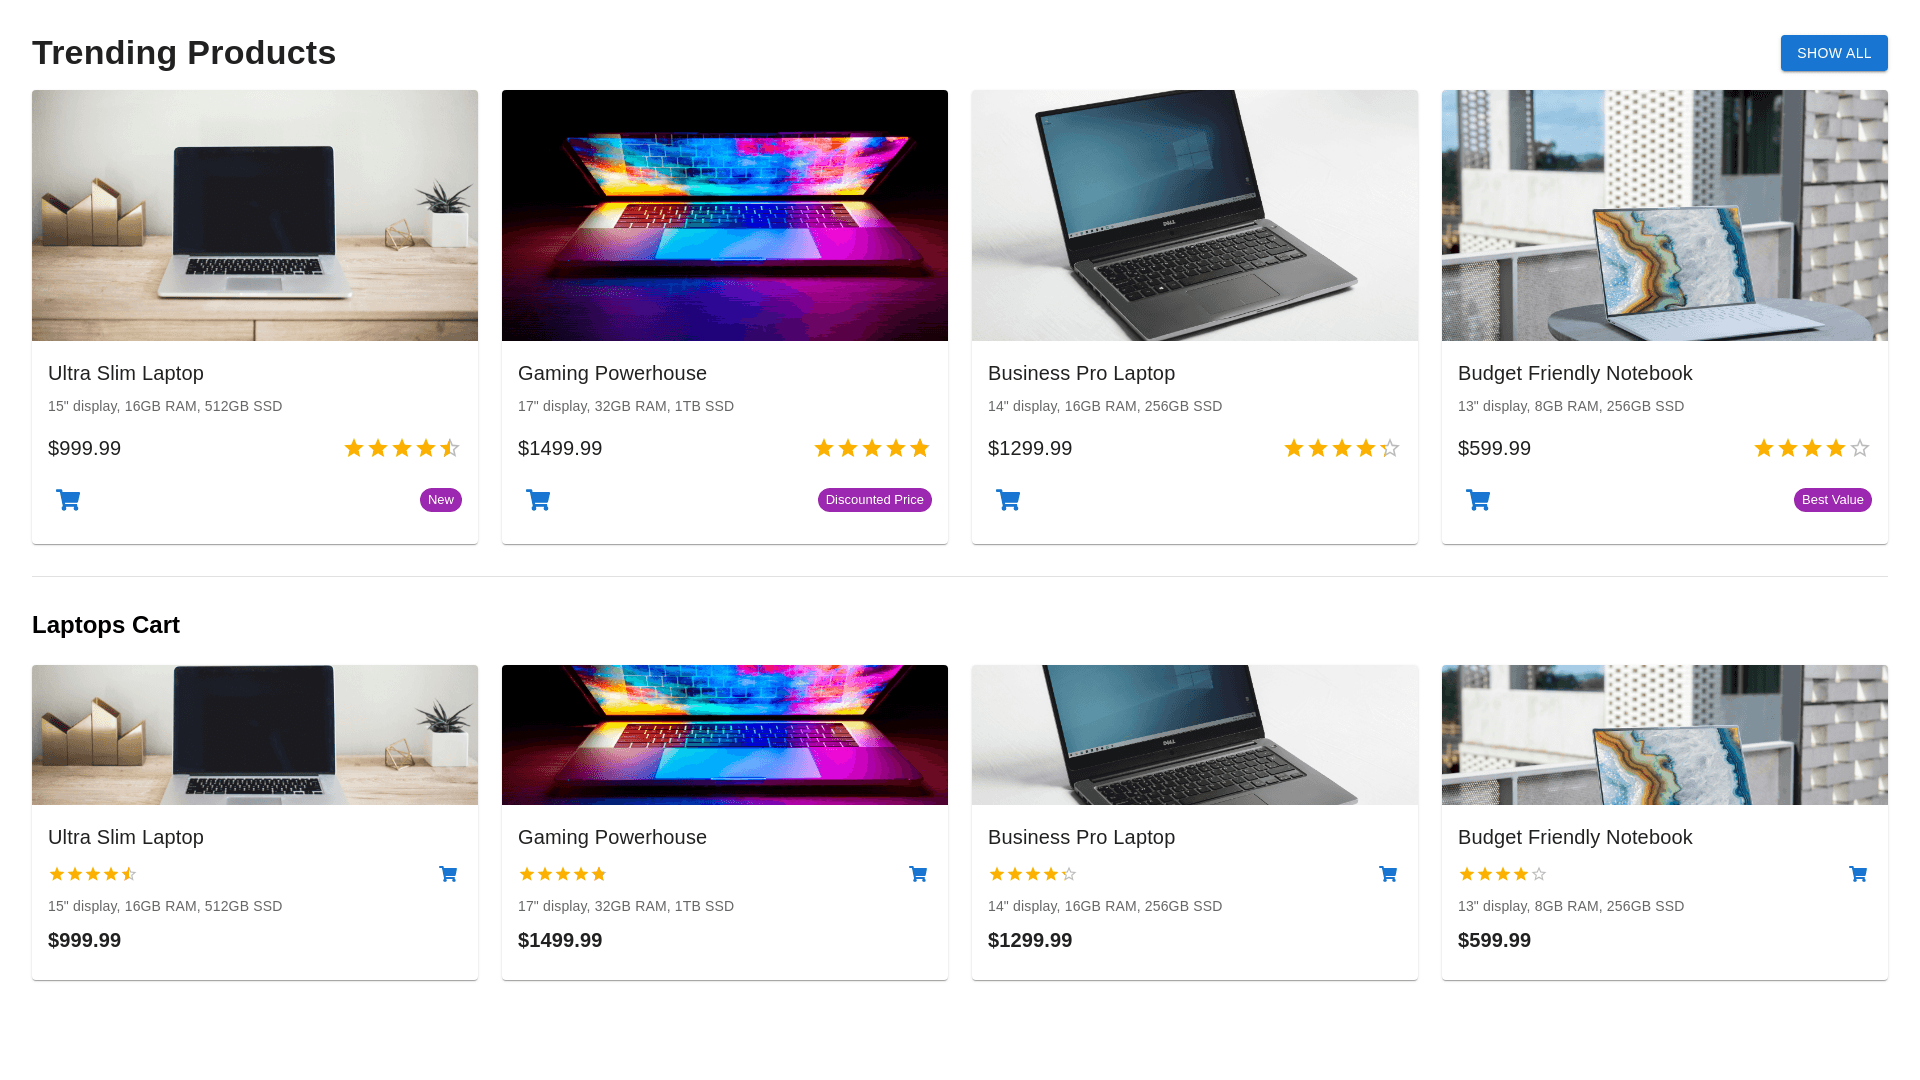Click Business Pro Laptop image in Laptops Cart
1920x1080 pixels.
tap(1195, 735)
